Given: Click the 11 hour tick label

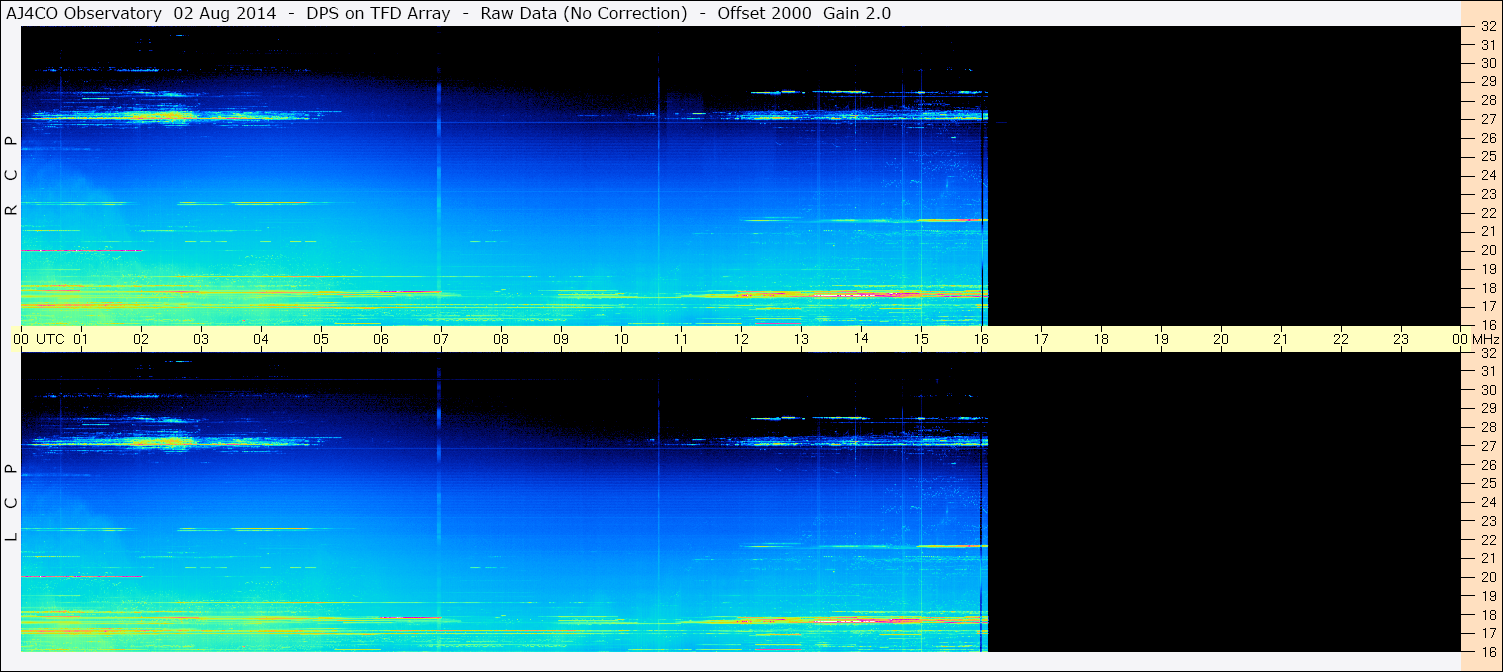Looking at the screenshot, I should [x=681, y=339].
